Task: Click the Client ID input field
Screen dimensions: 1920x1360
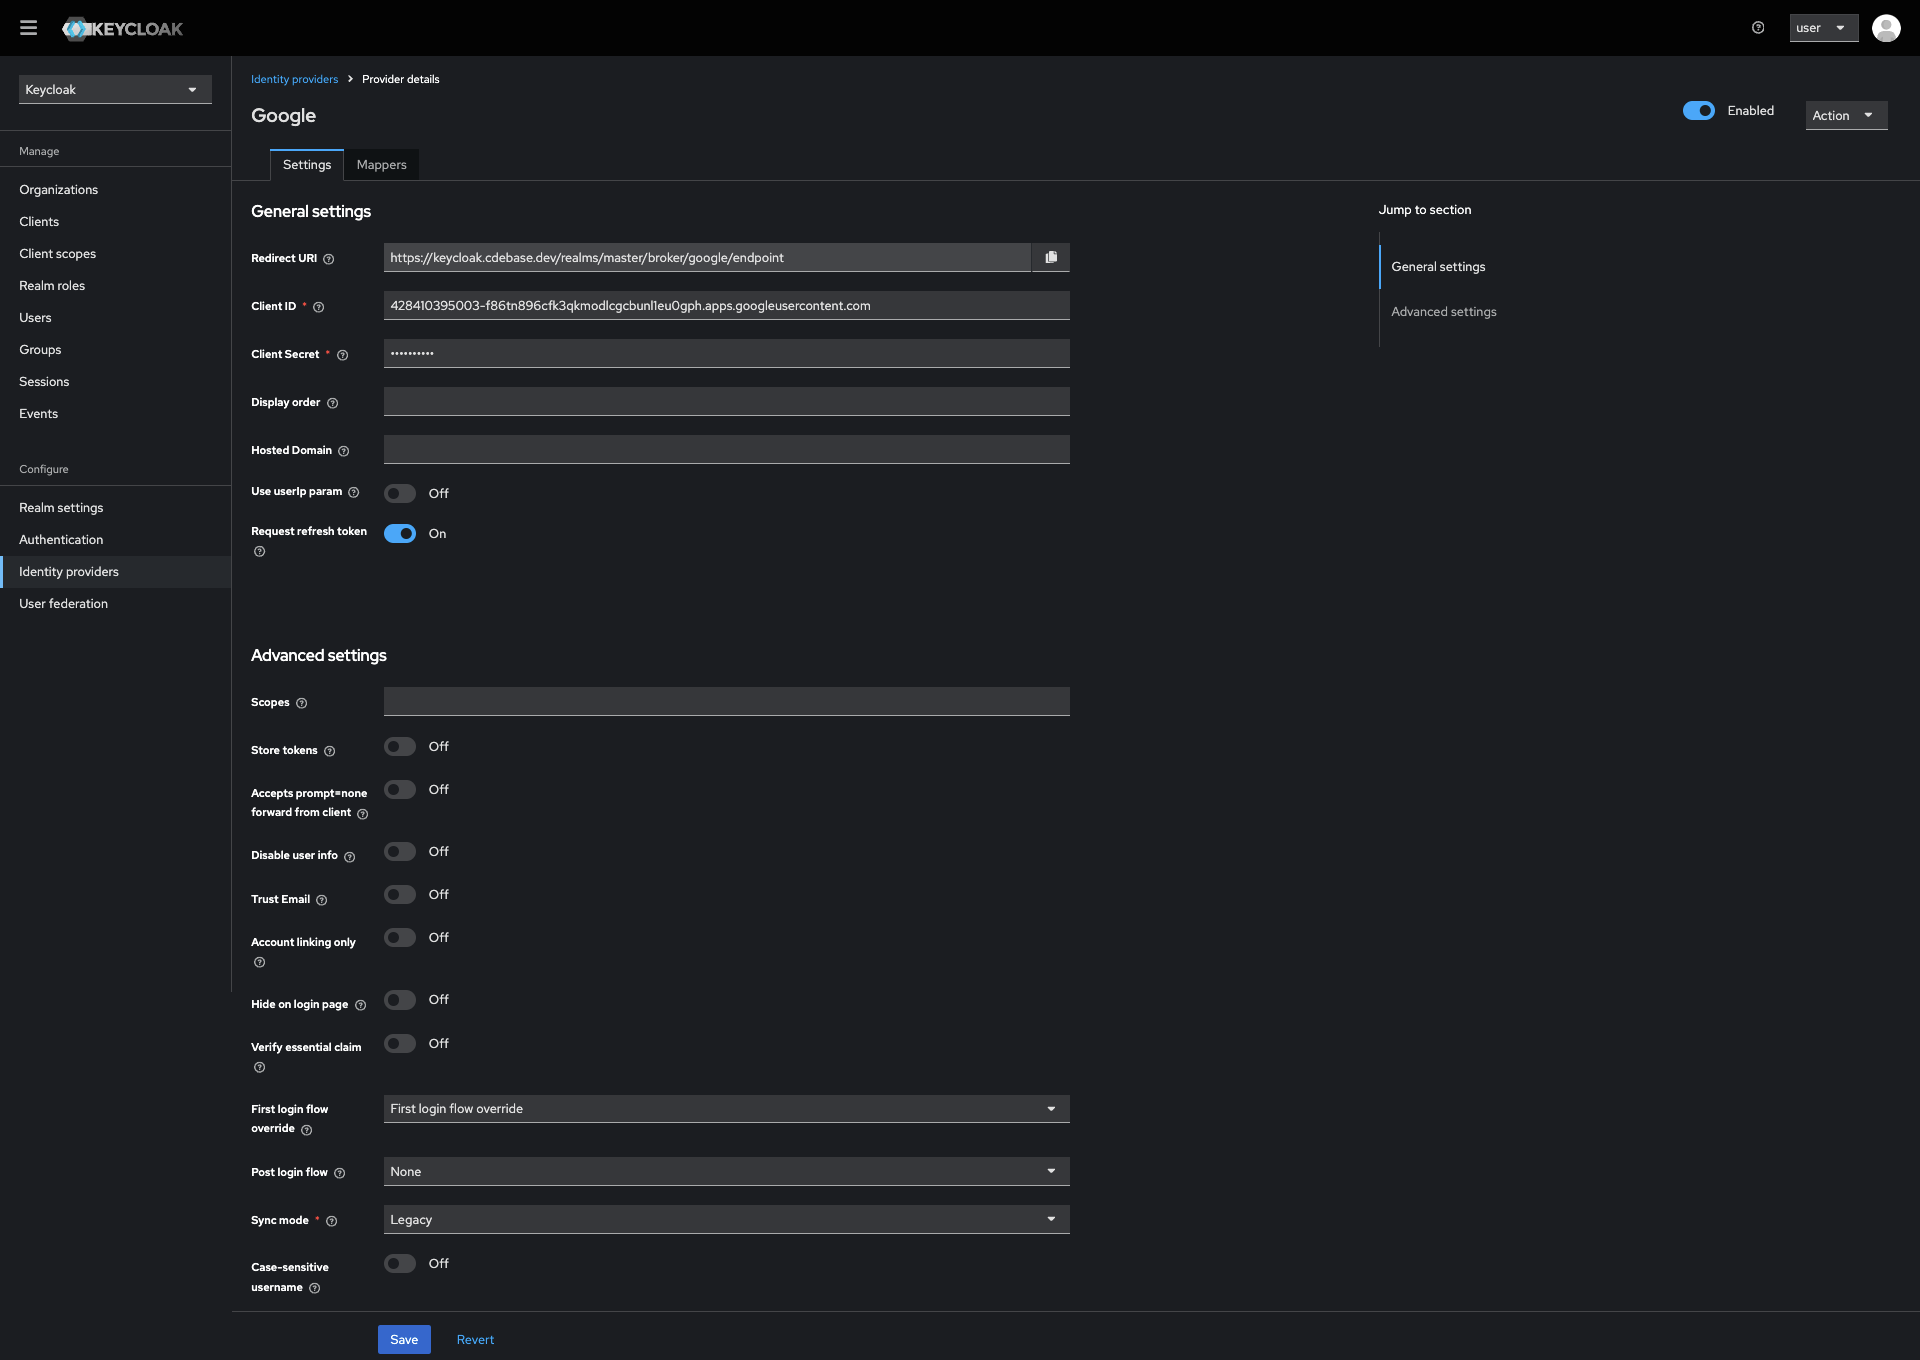Action: point(726,305)
